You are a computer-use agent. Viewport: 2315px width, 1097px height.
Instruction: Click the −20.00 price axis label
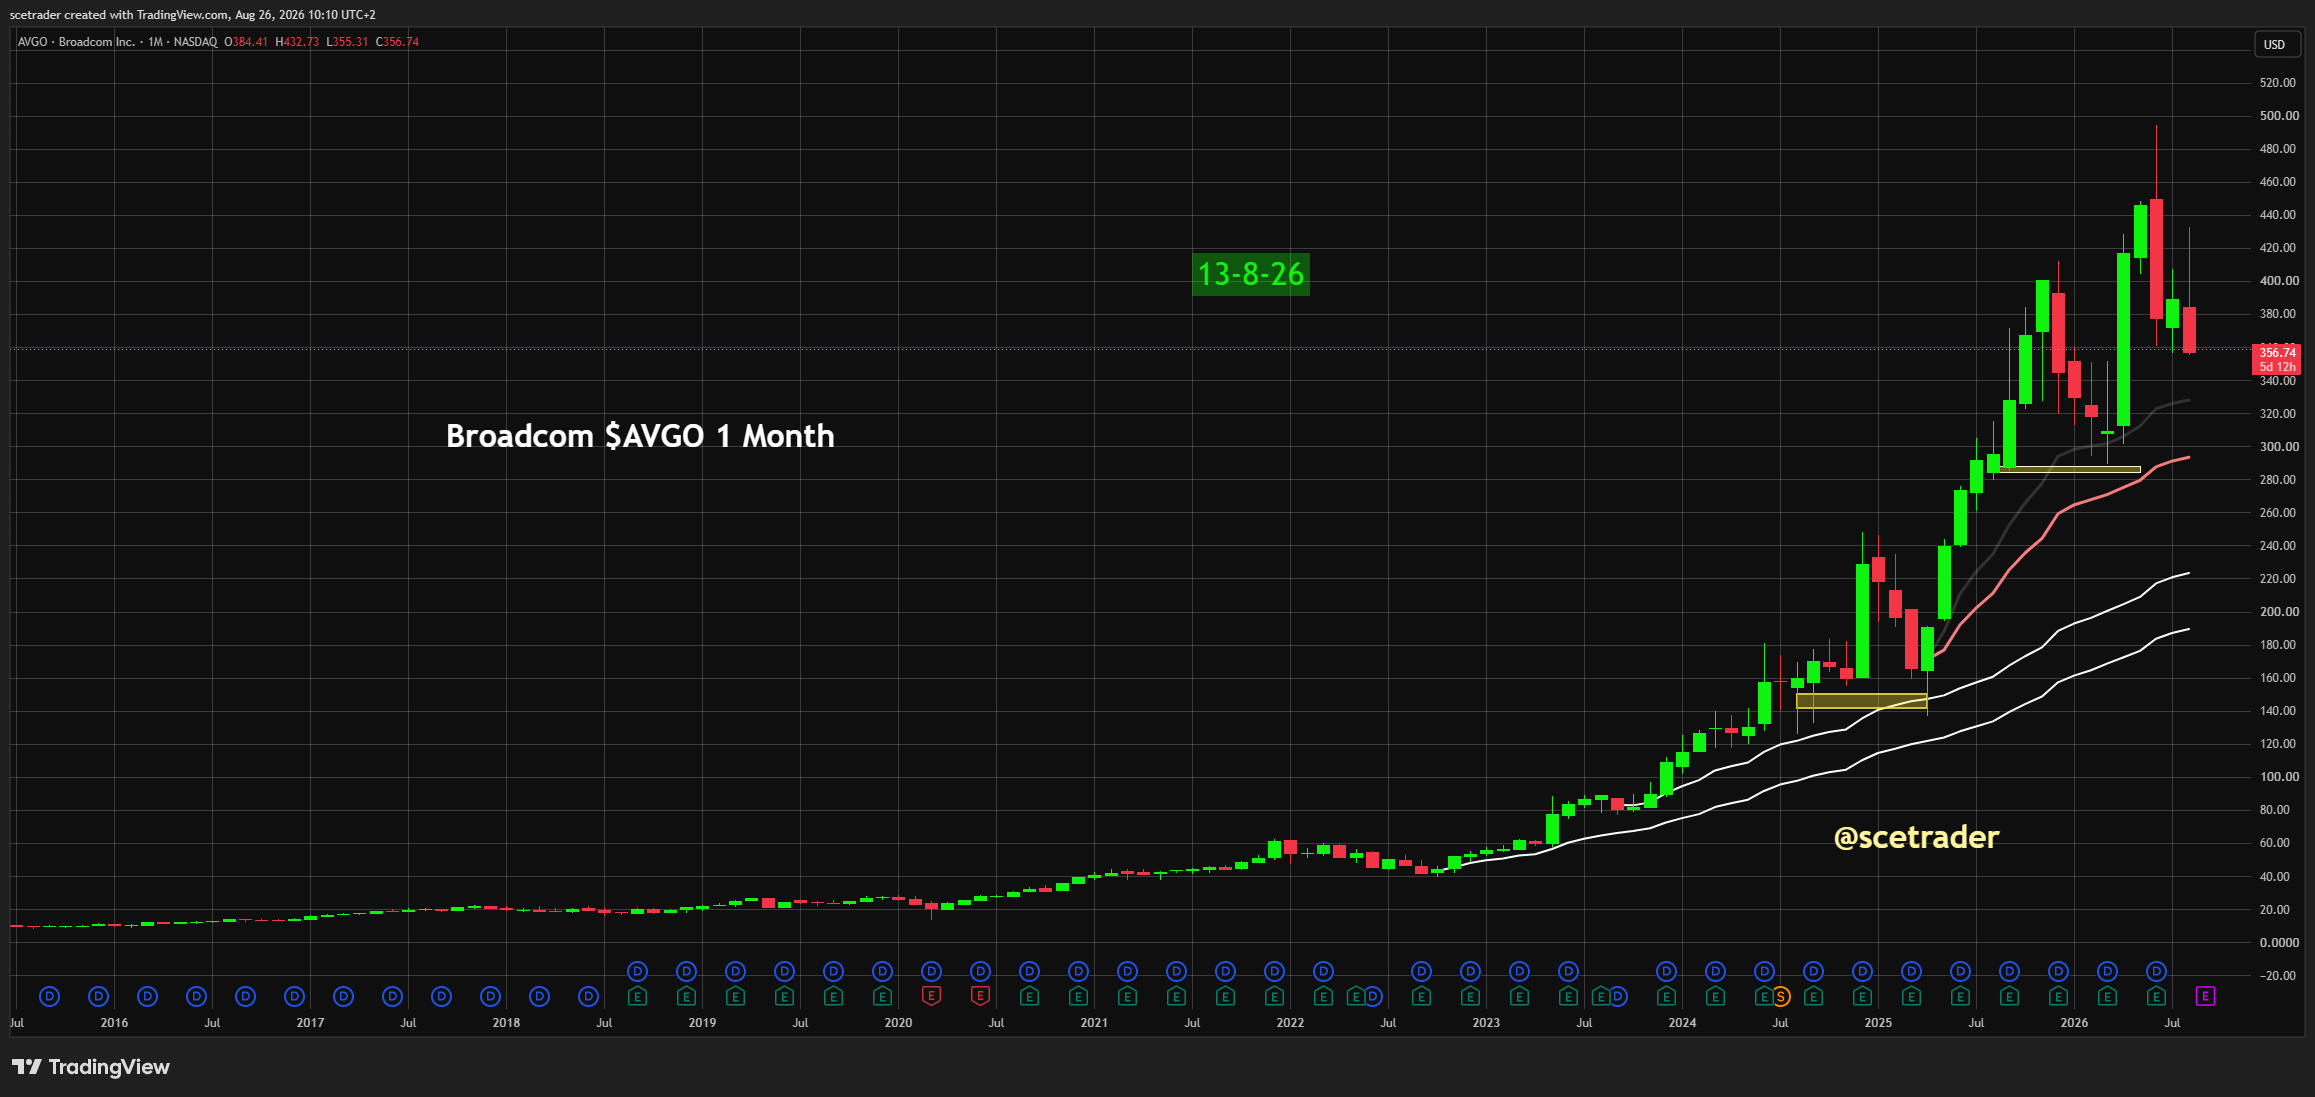[2277, 976]
